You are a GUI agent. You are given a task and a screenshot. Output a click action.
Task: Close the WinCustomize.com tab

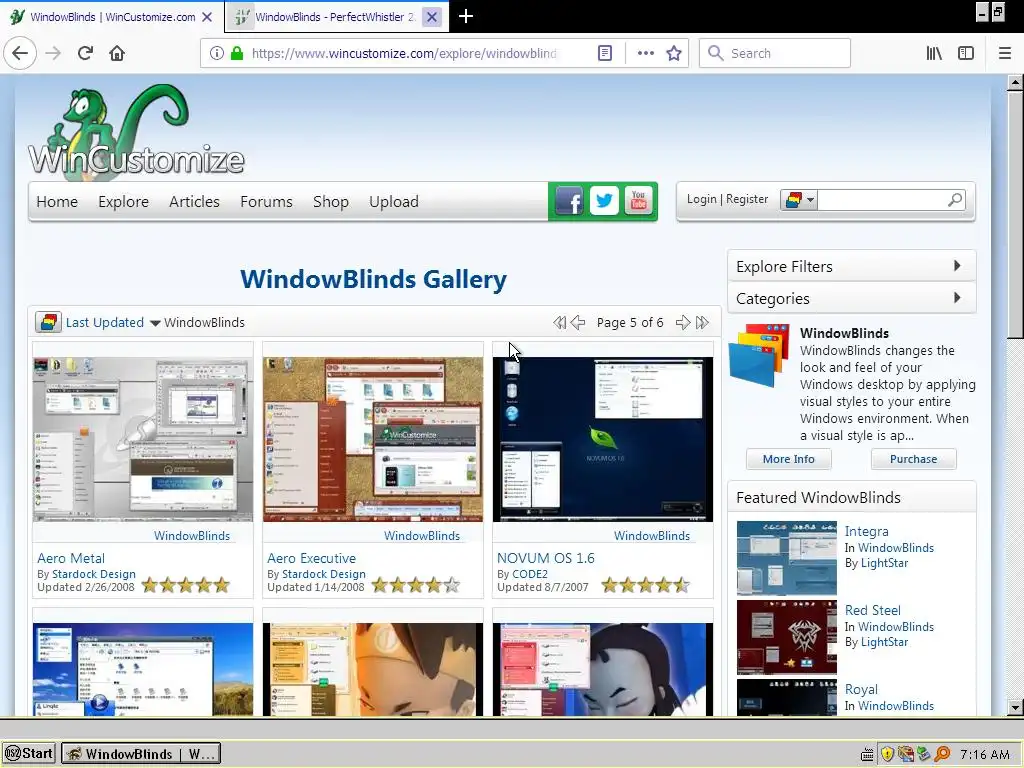207,17
